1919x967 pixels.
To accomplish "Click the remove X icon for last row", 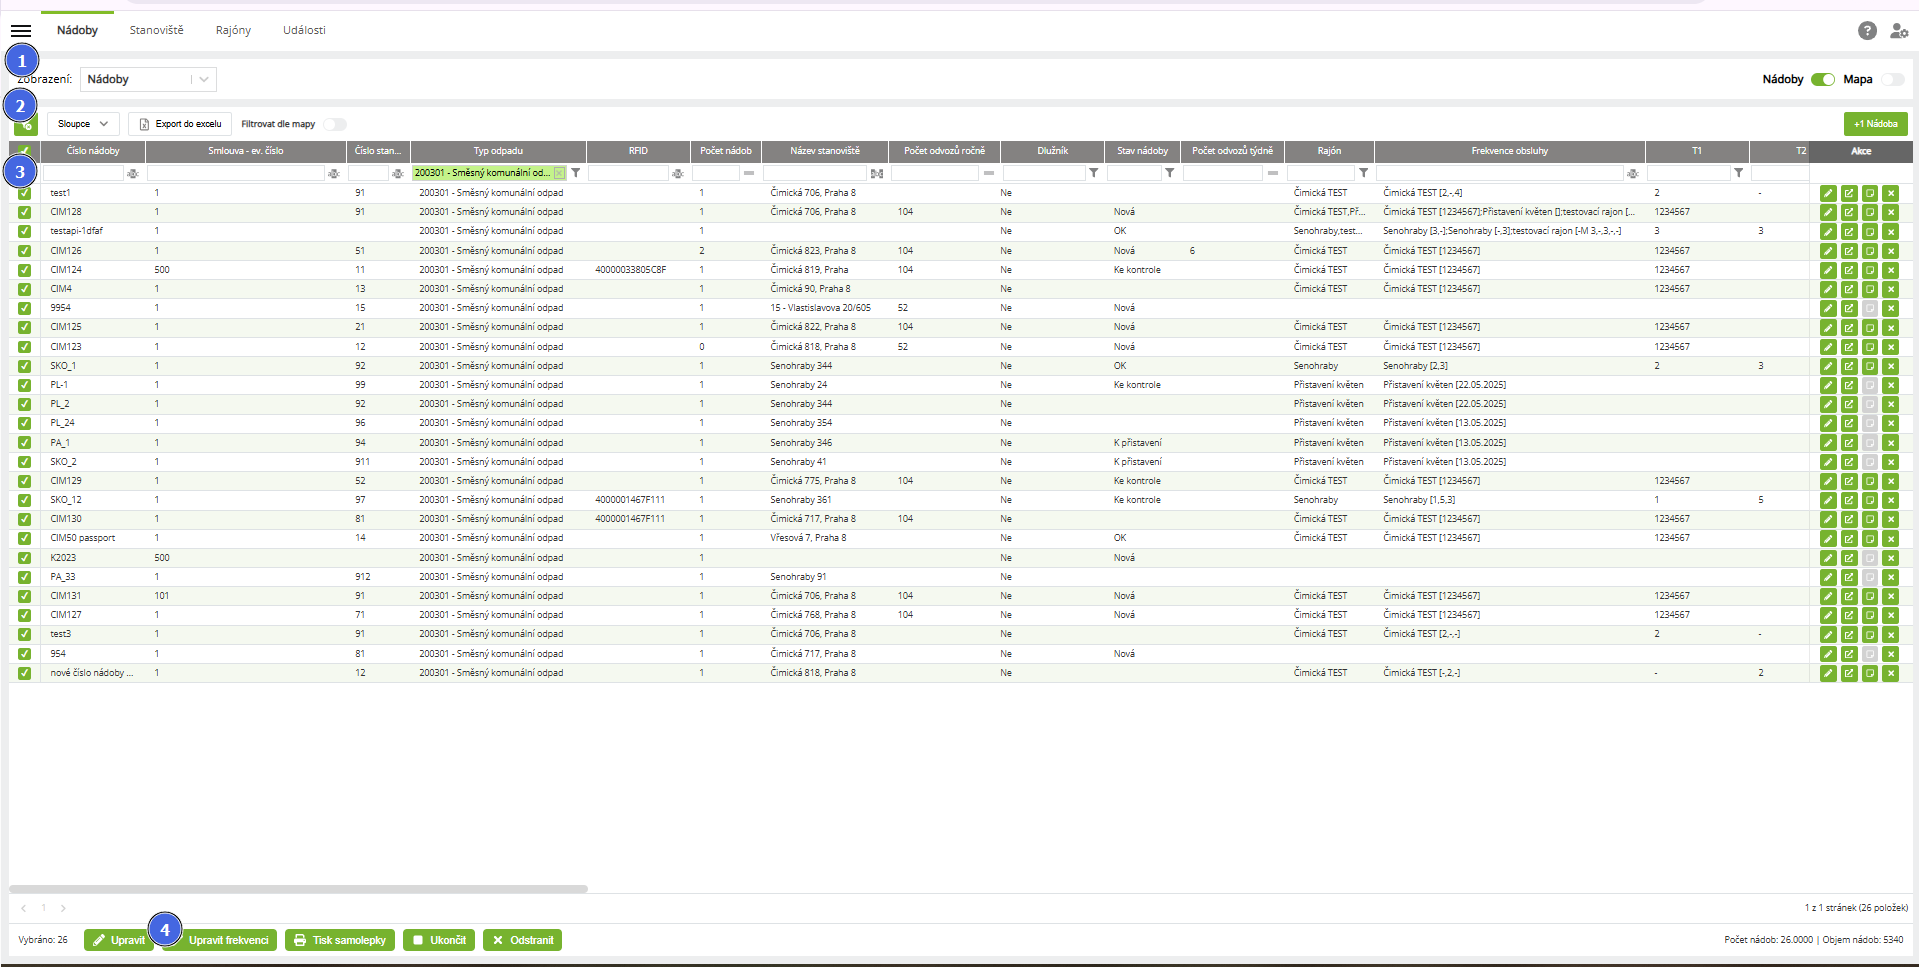I will click(1890, 673).
